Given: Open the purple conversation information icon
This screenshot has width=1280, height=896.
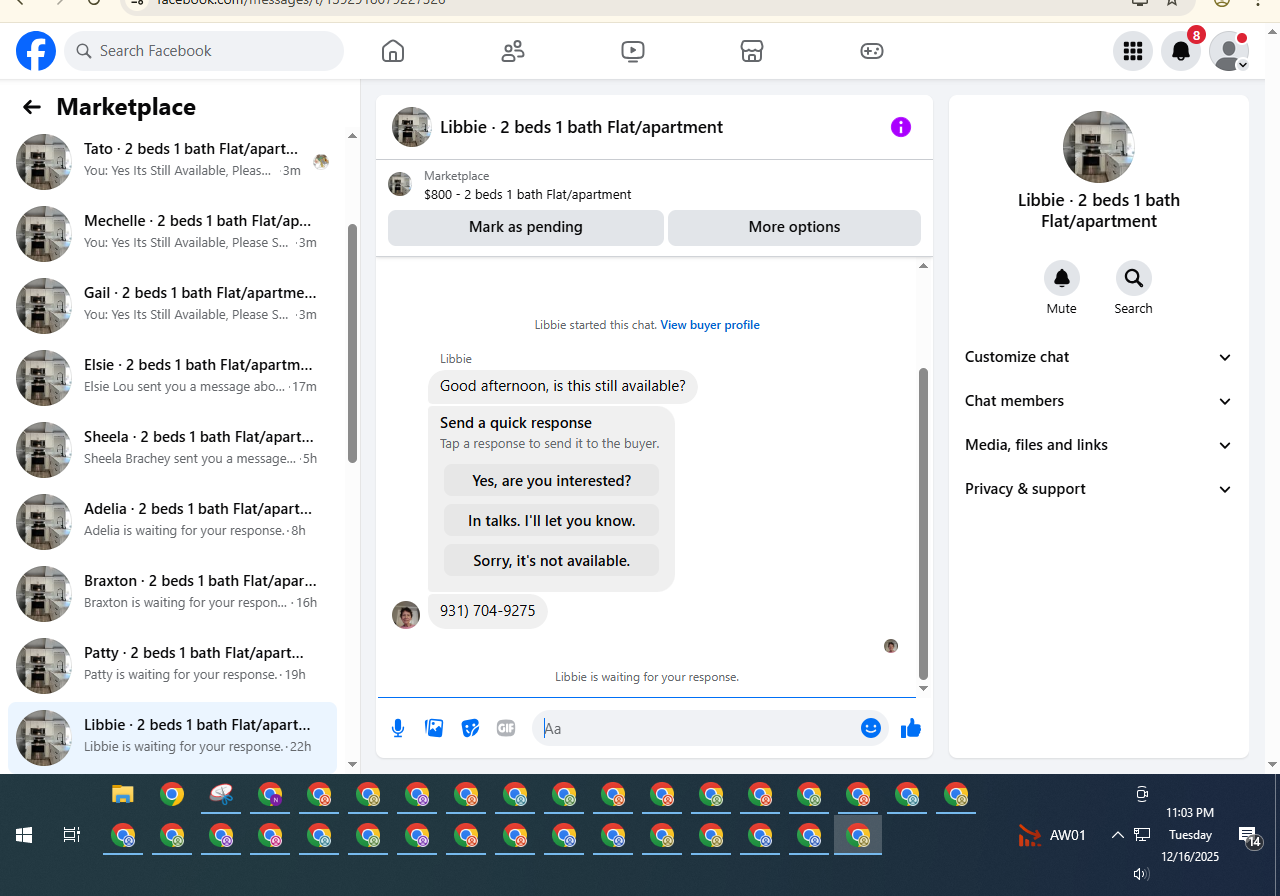Looking at the screenshot, I should [x=901, y=127].
